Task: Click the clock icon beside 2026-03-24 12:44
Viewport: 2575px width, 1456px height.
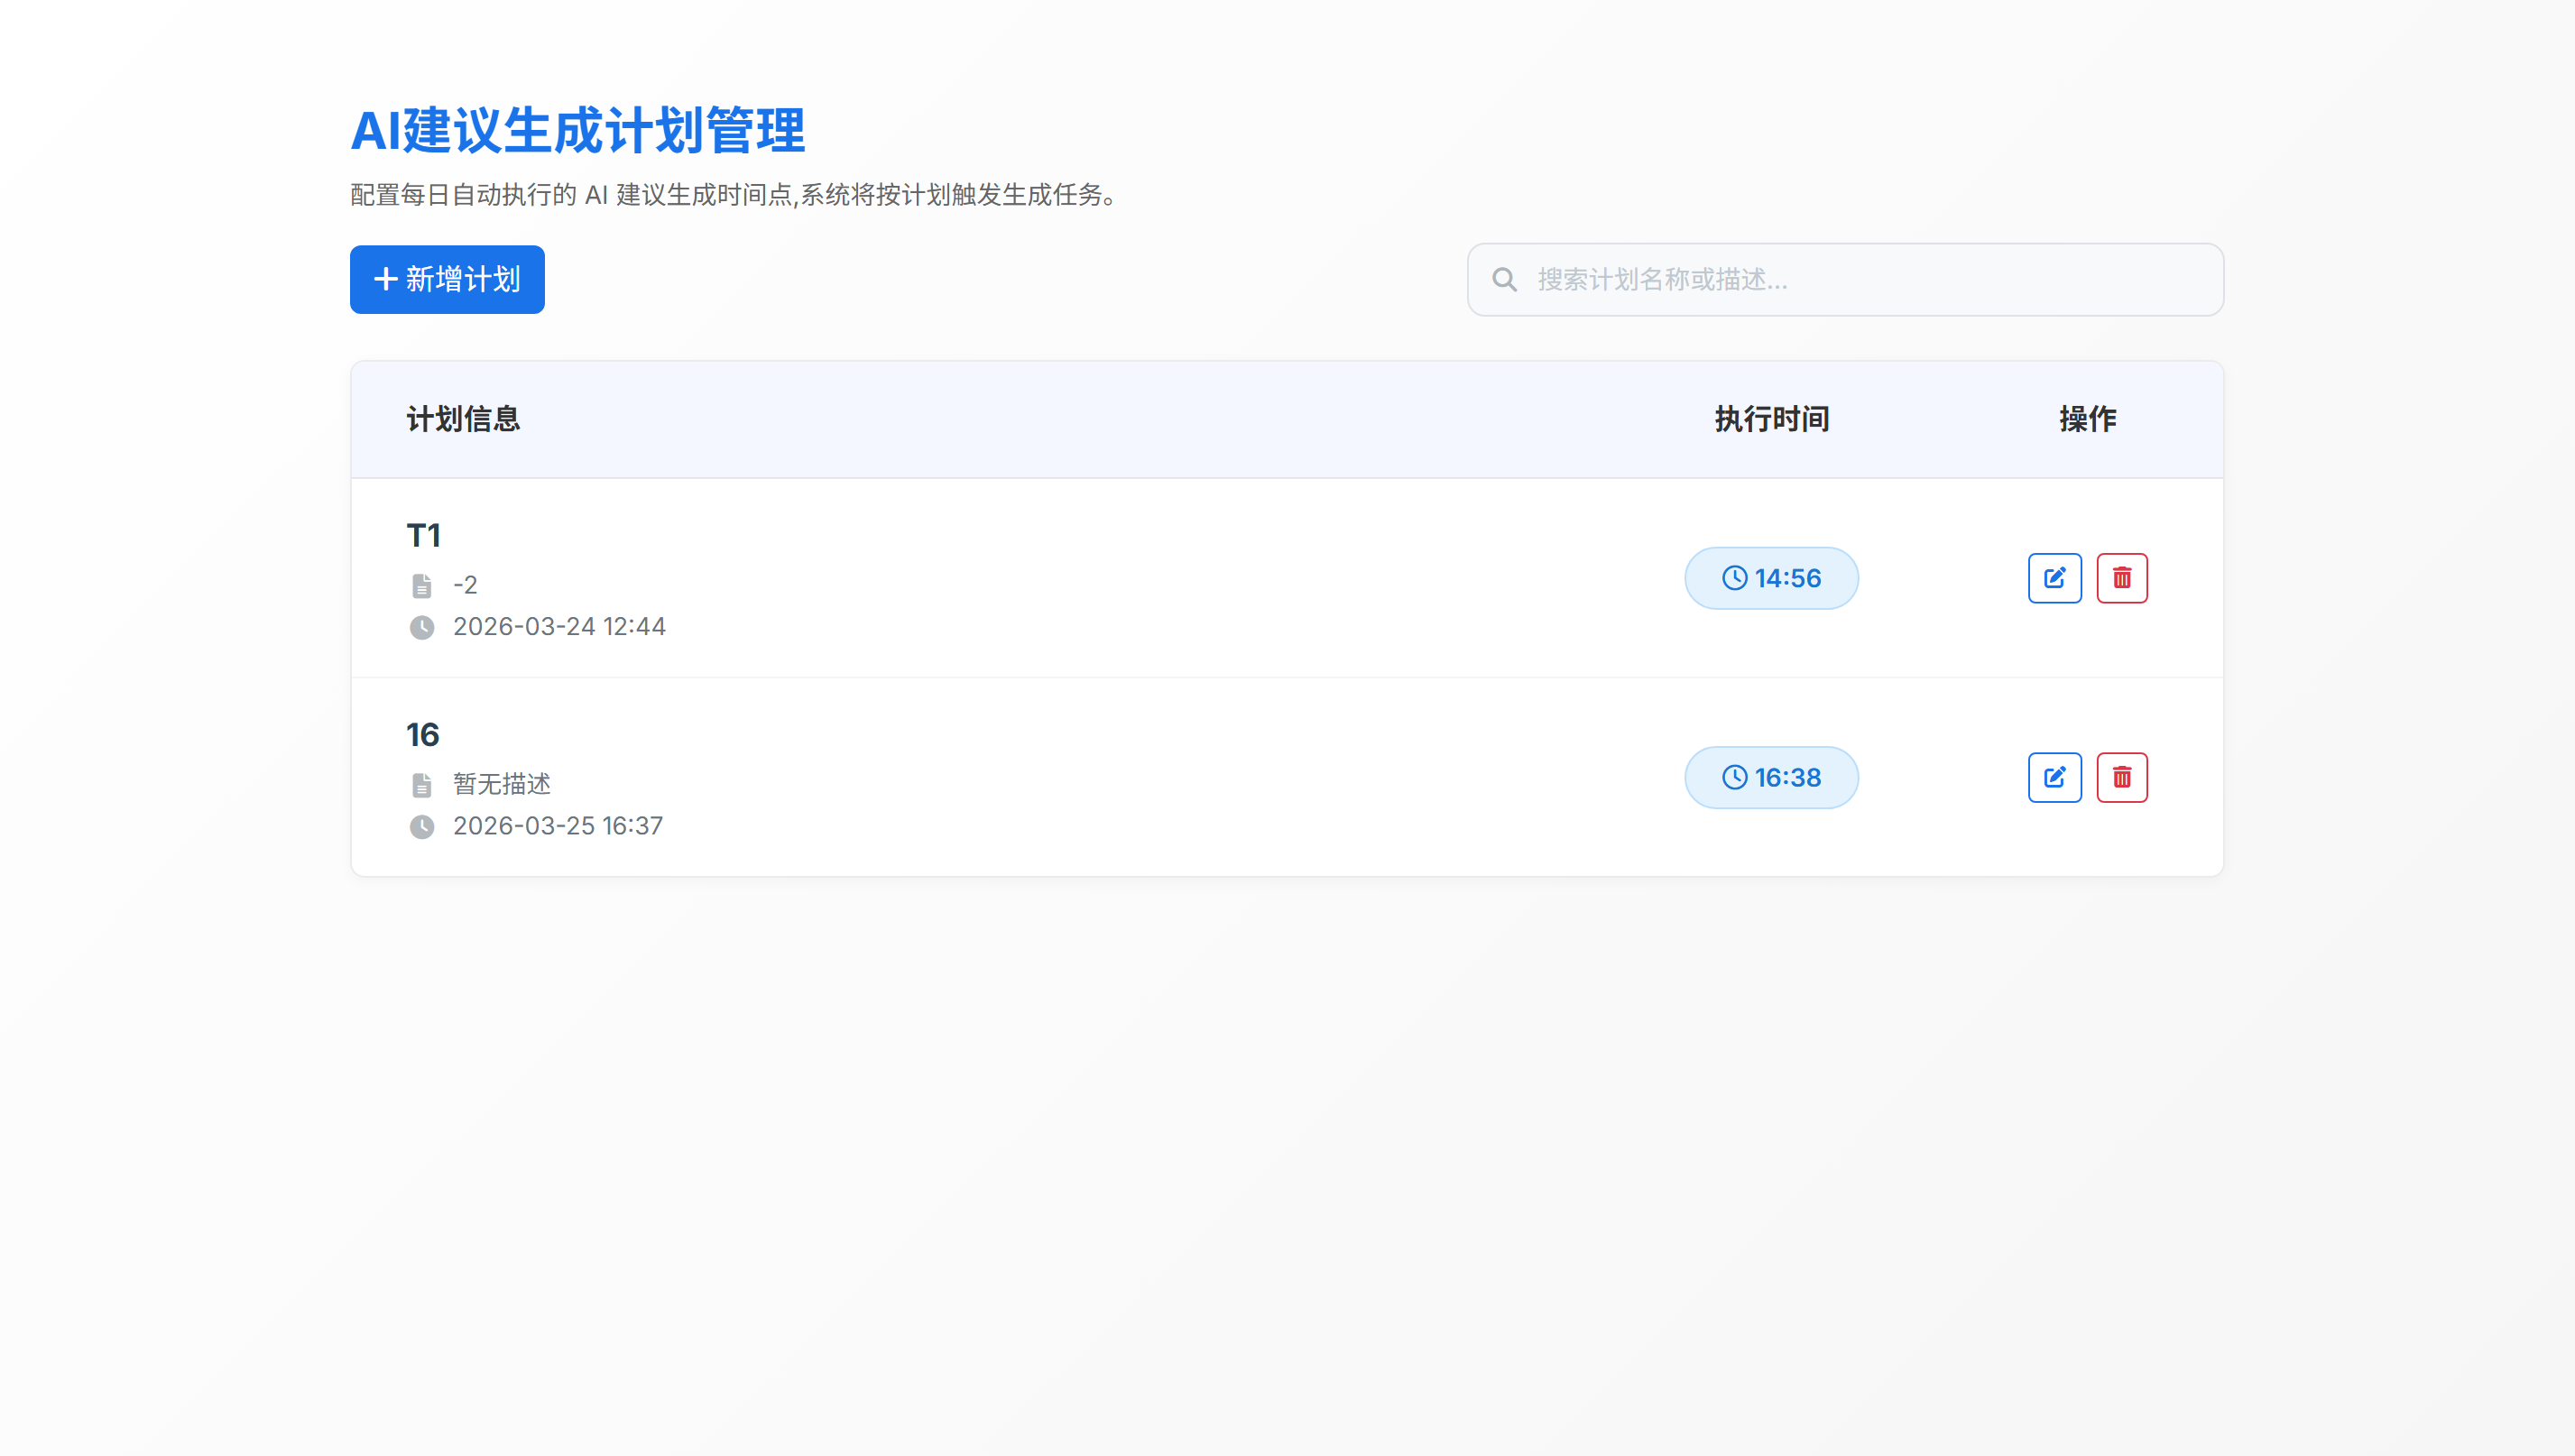Action: tap(422, 627)
